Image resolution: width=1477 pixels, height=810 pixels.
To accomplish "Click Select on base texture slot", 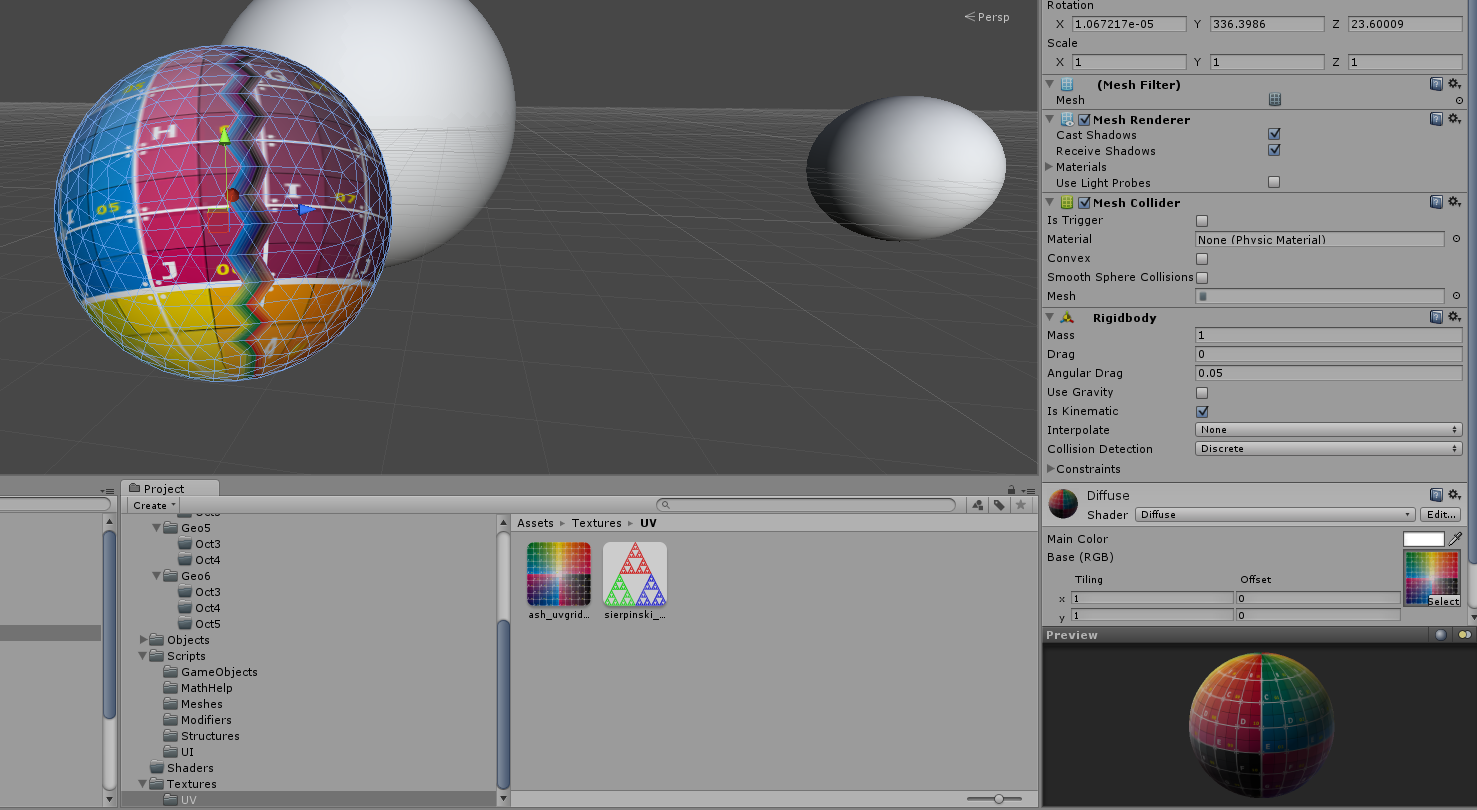I will pos(1443,601).
